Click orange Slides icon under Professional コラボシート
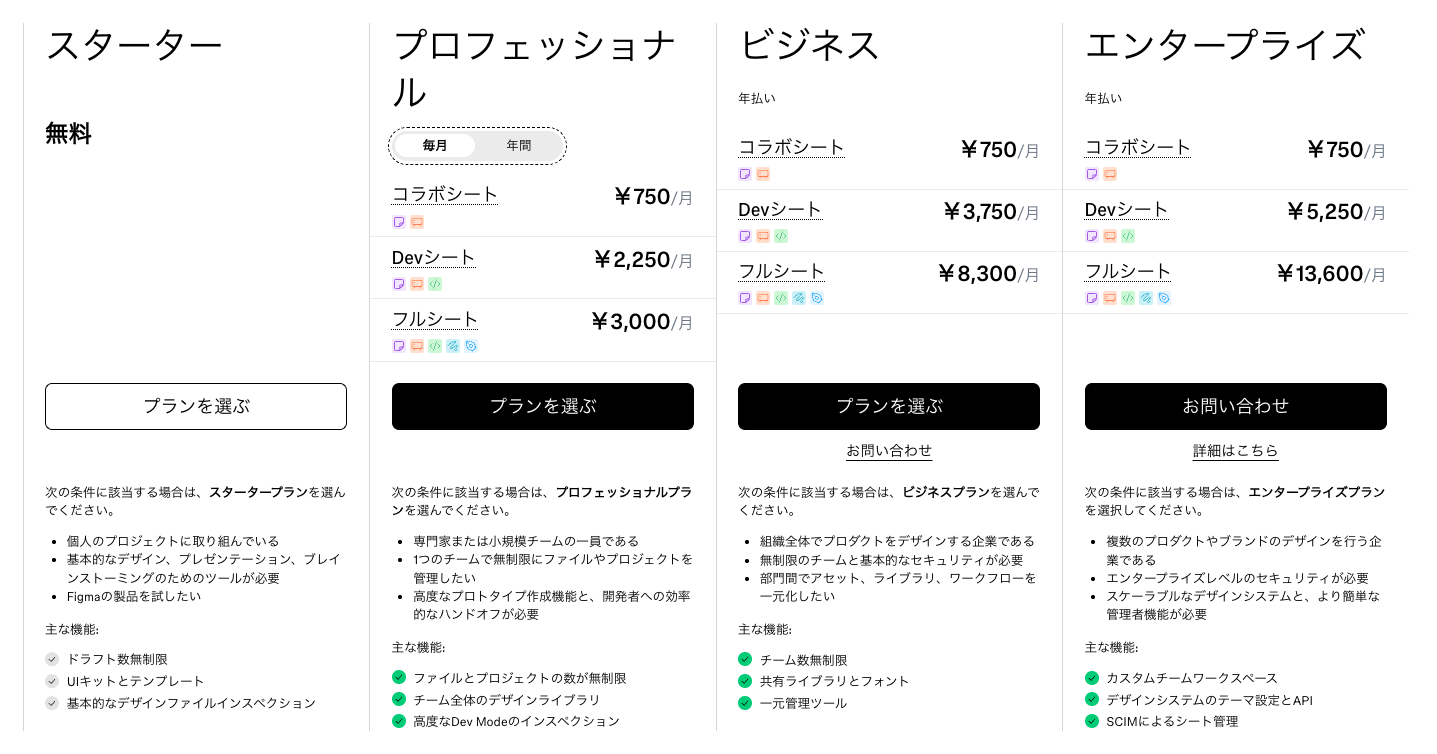The height and width of the screenshot is (754, 1437). coord(417,222)
